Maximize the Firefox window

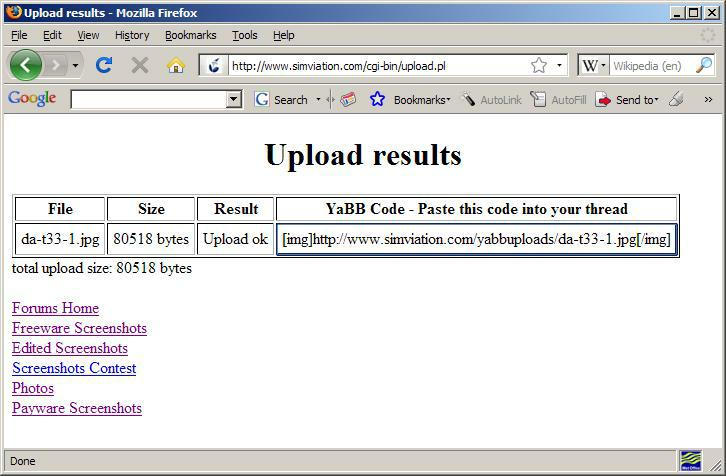tap(694, 13)
